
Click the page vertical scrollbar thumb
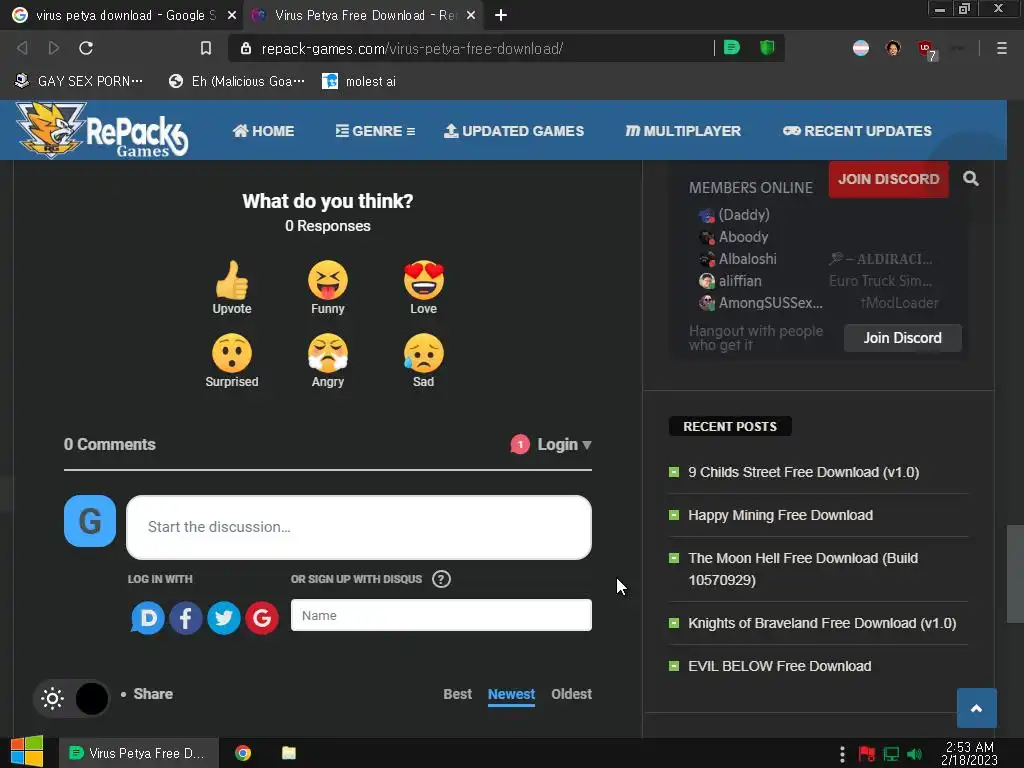(x=1015, y=574)
